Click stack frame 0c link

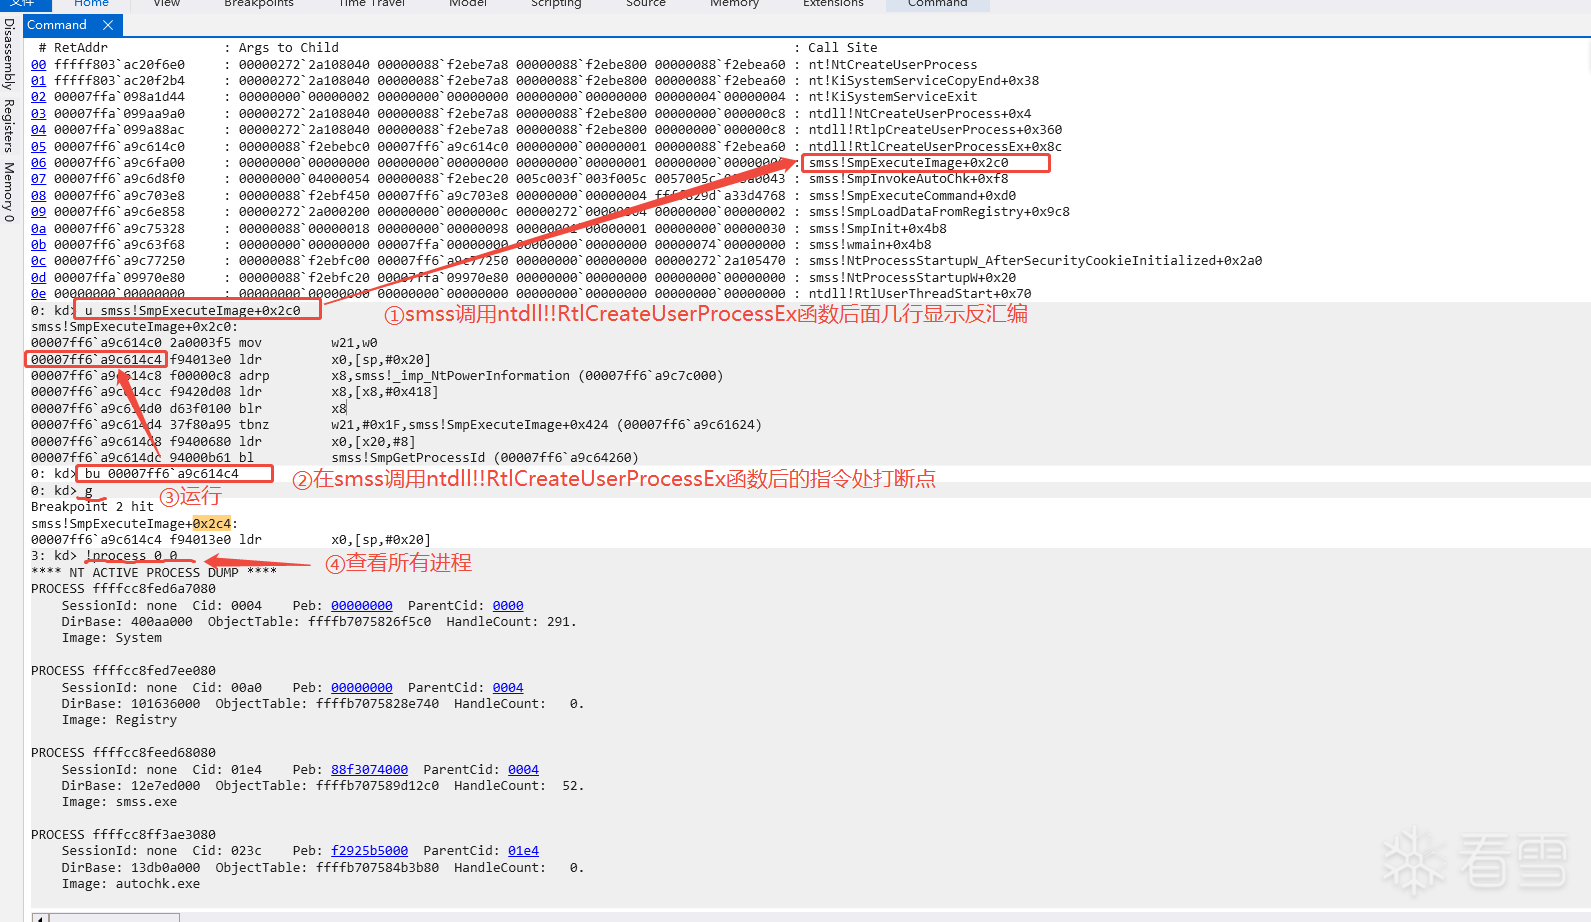tap(38, 261)
